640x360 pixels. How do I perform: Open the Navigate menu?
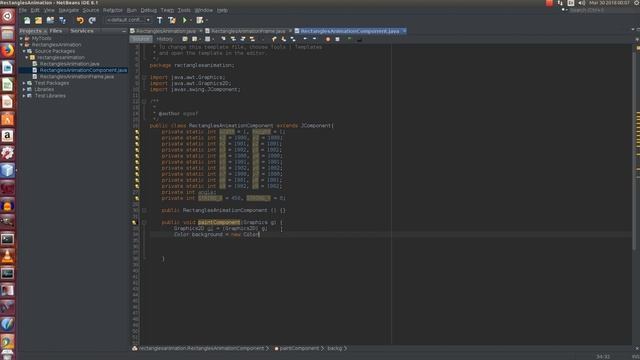coord(69,10)
